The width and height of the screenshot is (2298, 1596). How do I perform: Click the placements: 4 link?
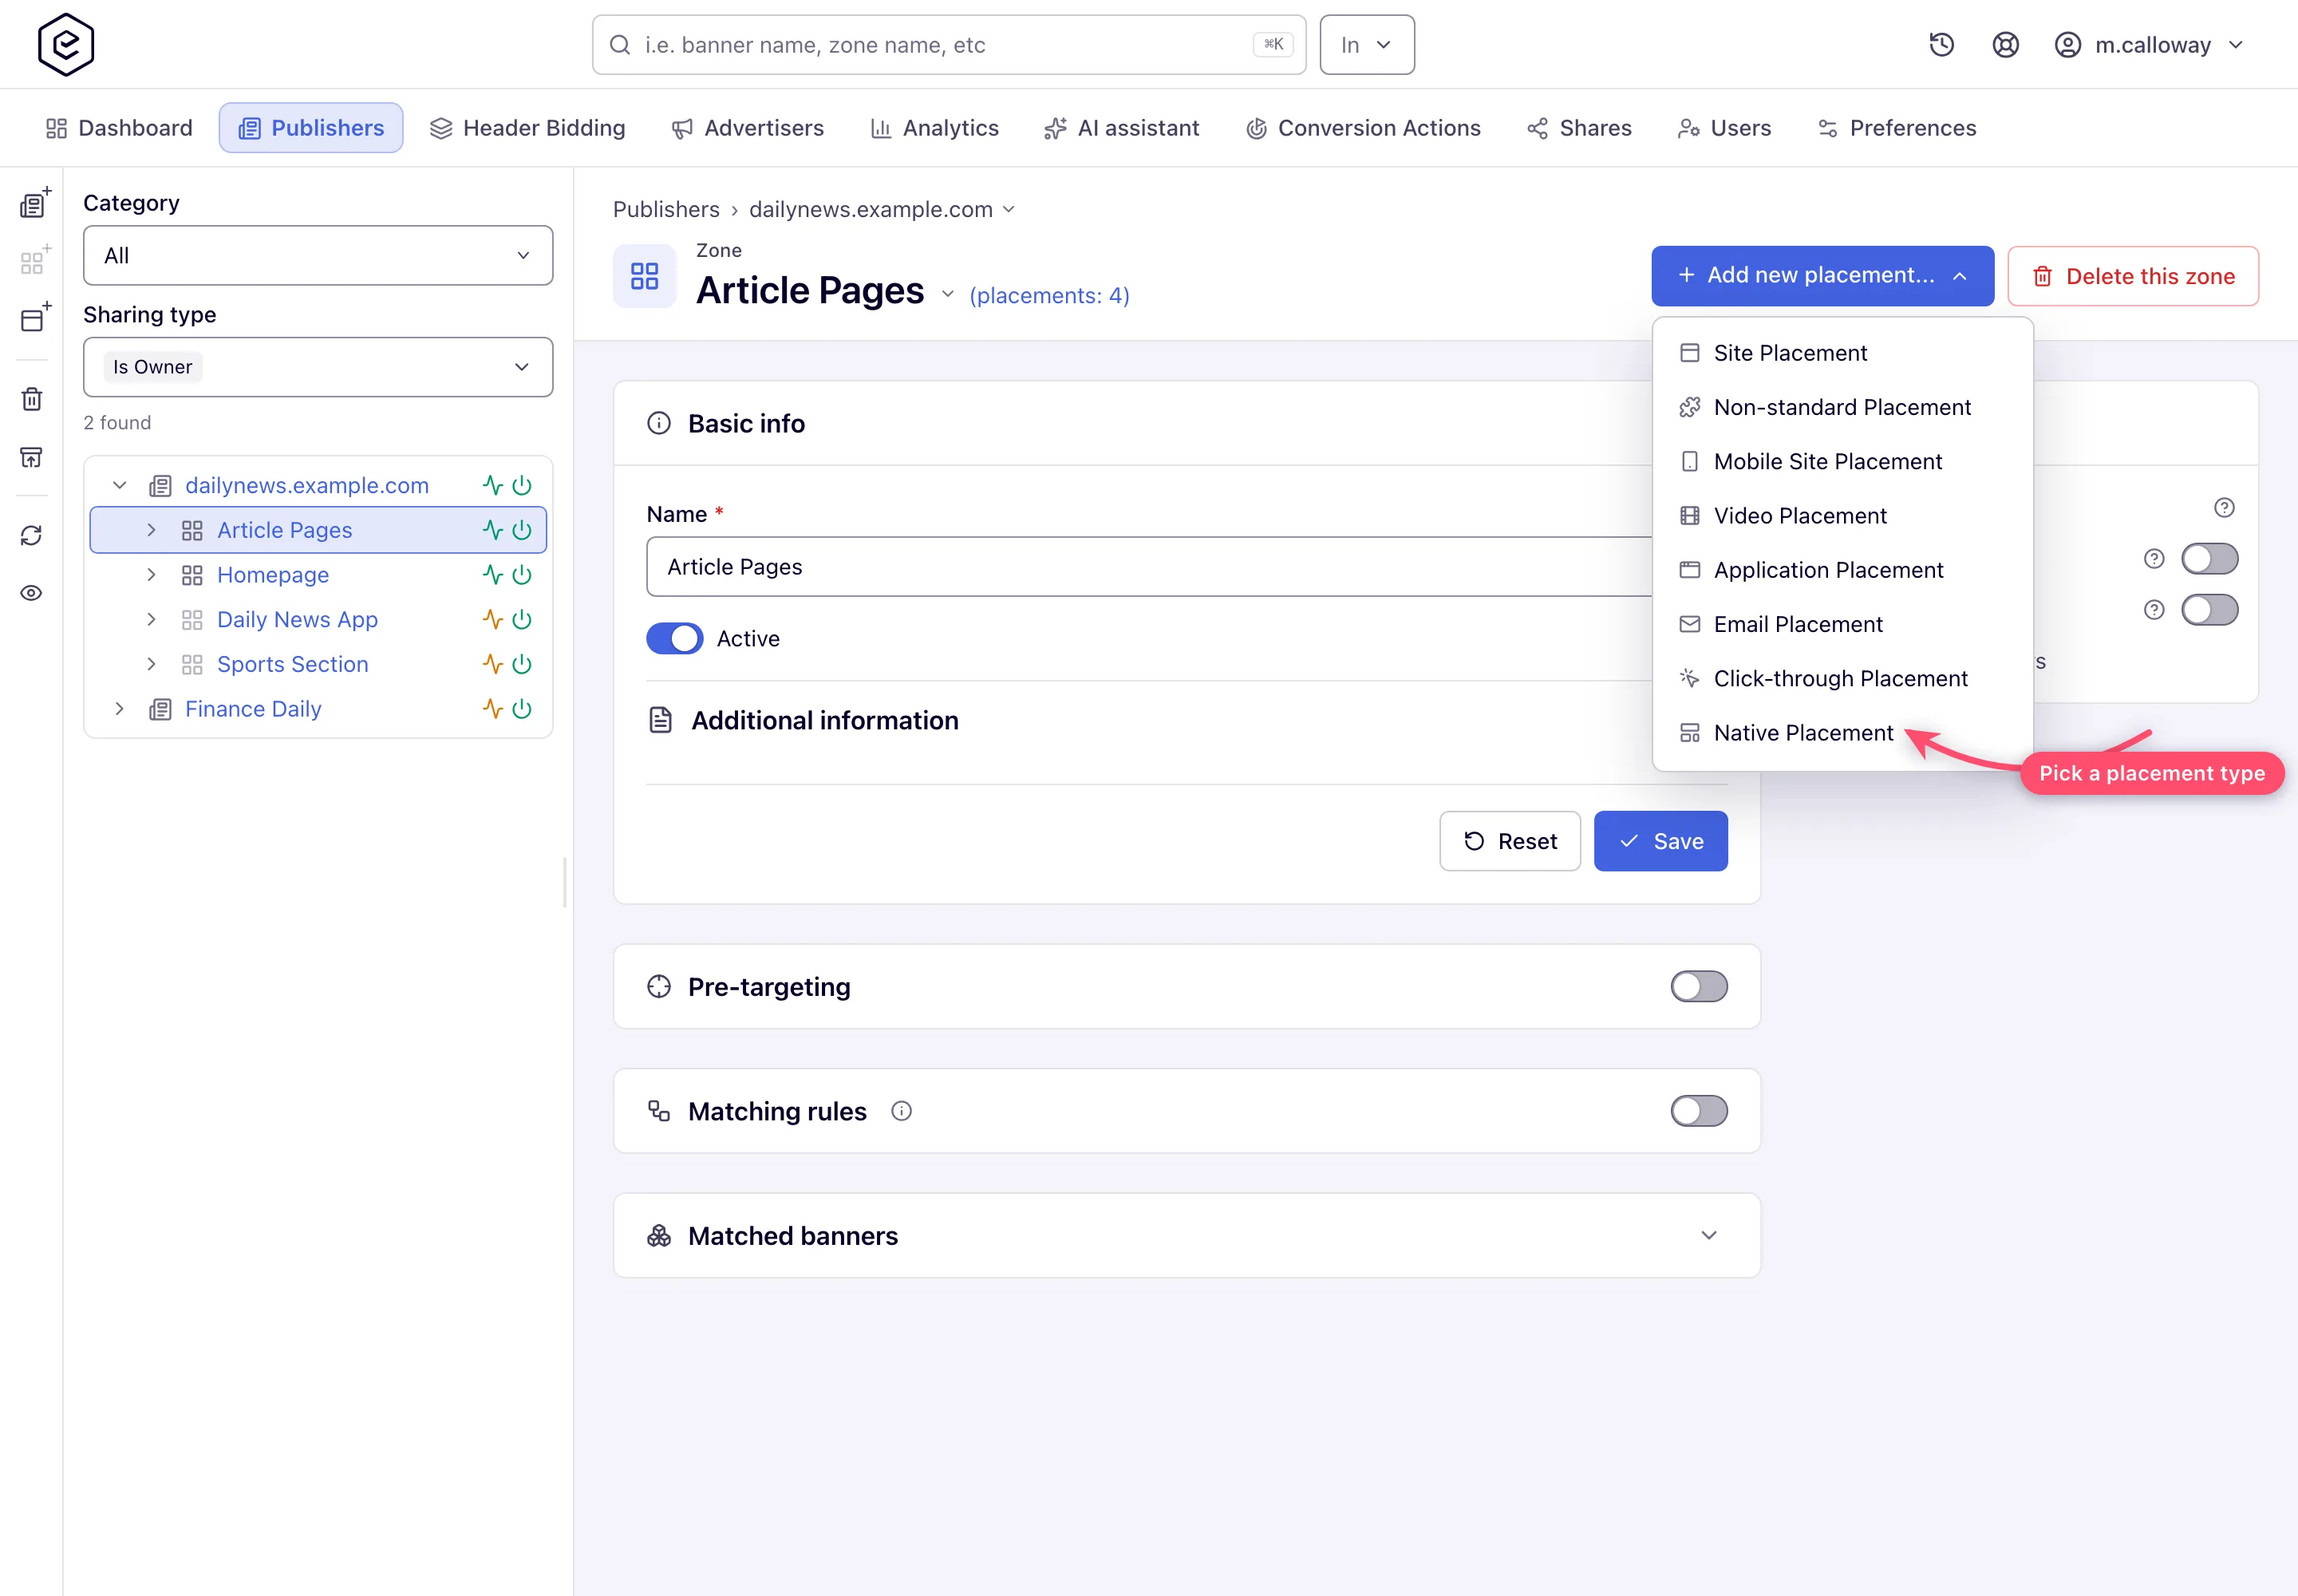click(x=1049, y=296)
